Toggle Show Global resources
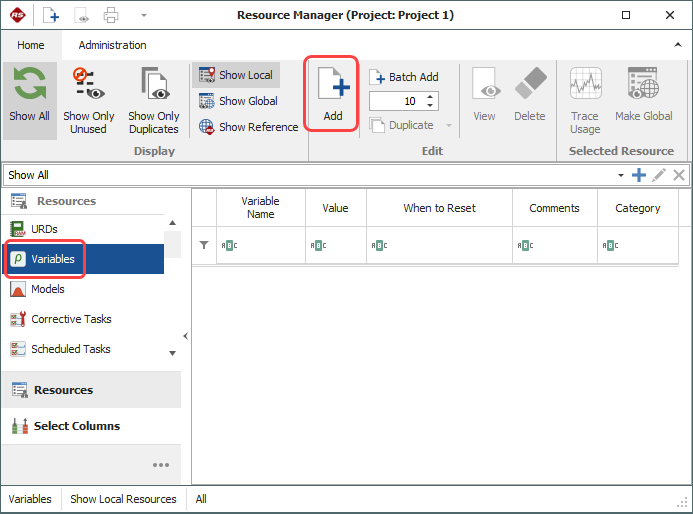693x514 pixels. coord(238,101)
